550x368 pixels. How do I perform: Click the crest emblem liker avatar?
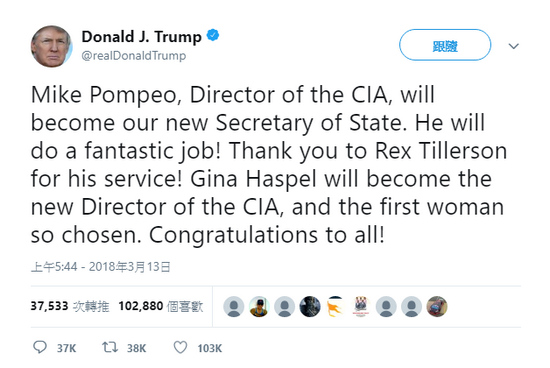[x=361, y=306]
